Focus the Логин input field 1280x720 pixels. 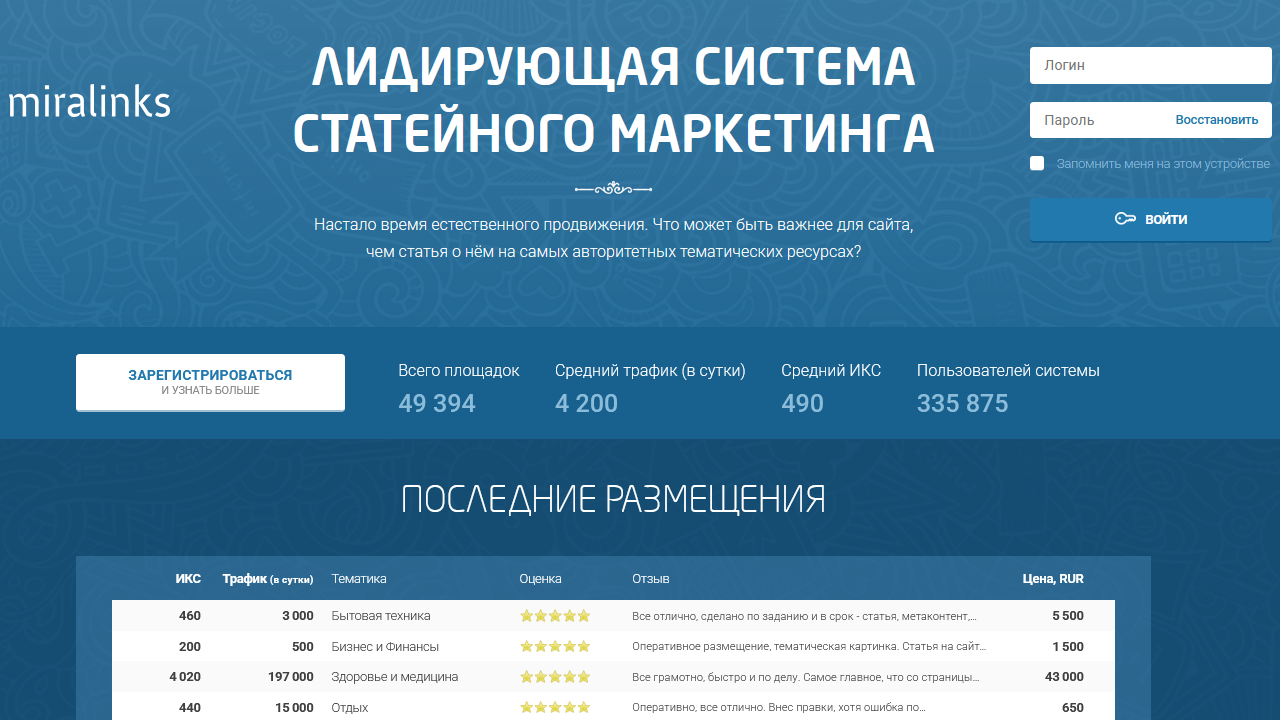[1150, 66]
